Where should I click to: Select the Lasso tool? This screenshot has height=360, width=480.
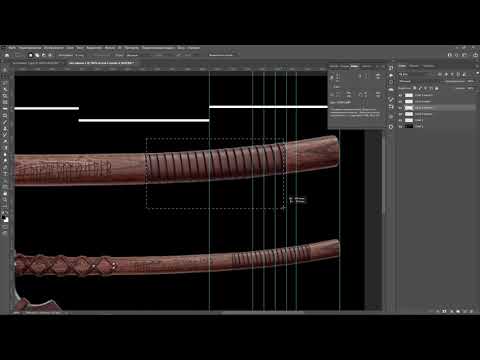[5, 83]
